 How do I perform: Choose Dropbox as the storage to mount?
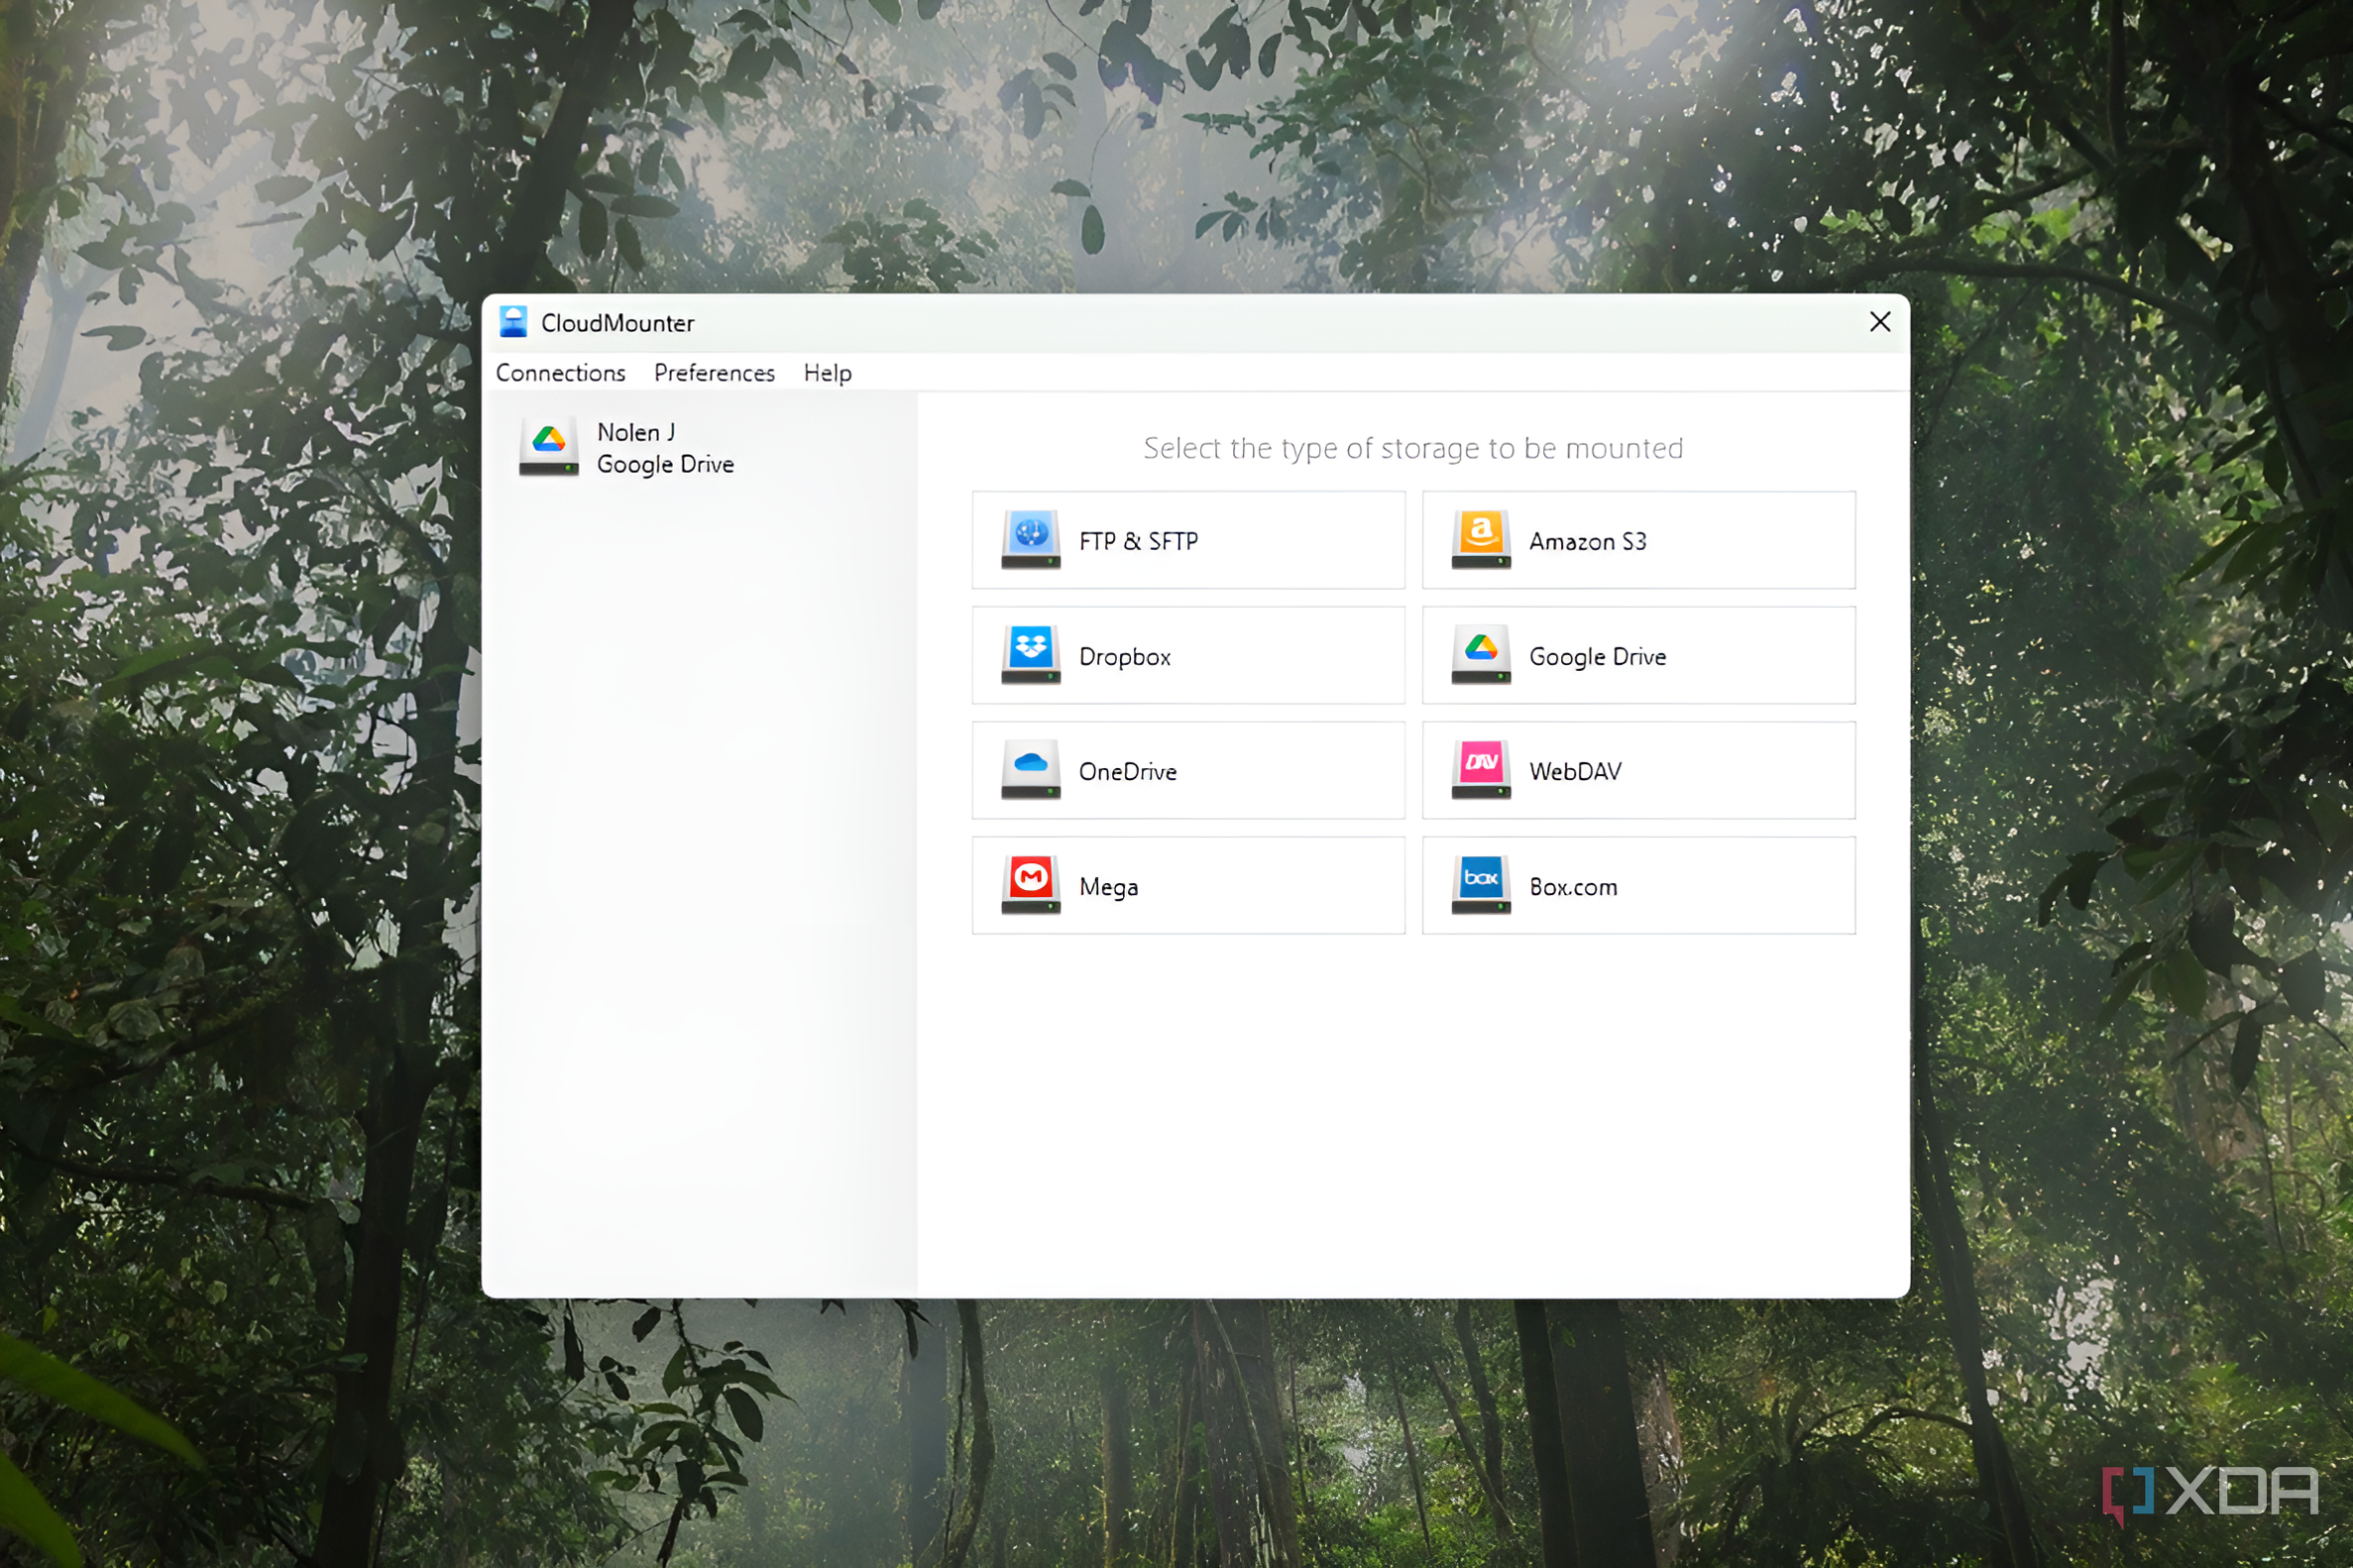pos(1188,655)
